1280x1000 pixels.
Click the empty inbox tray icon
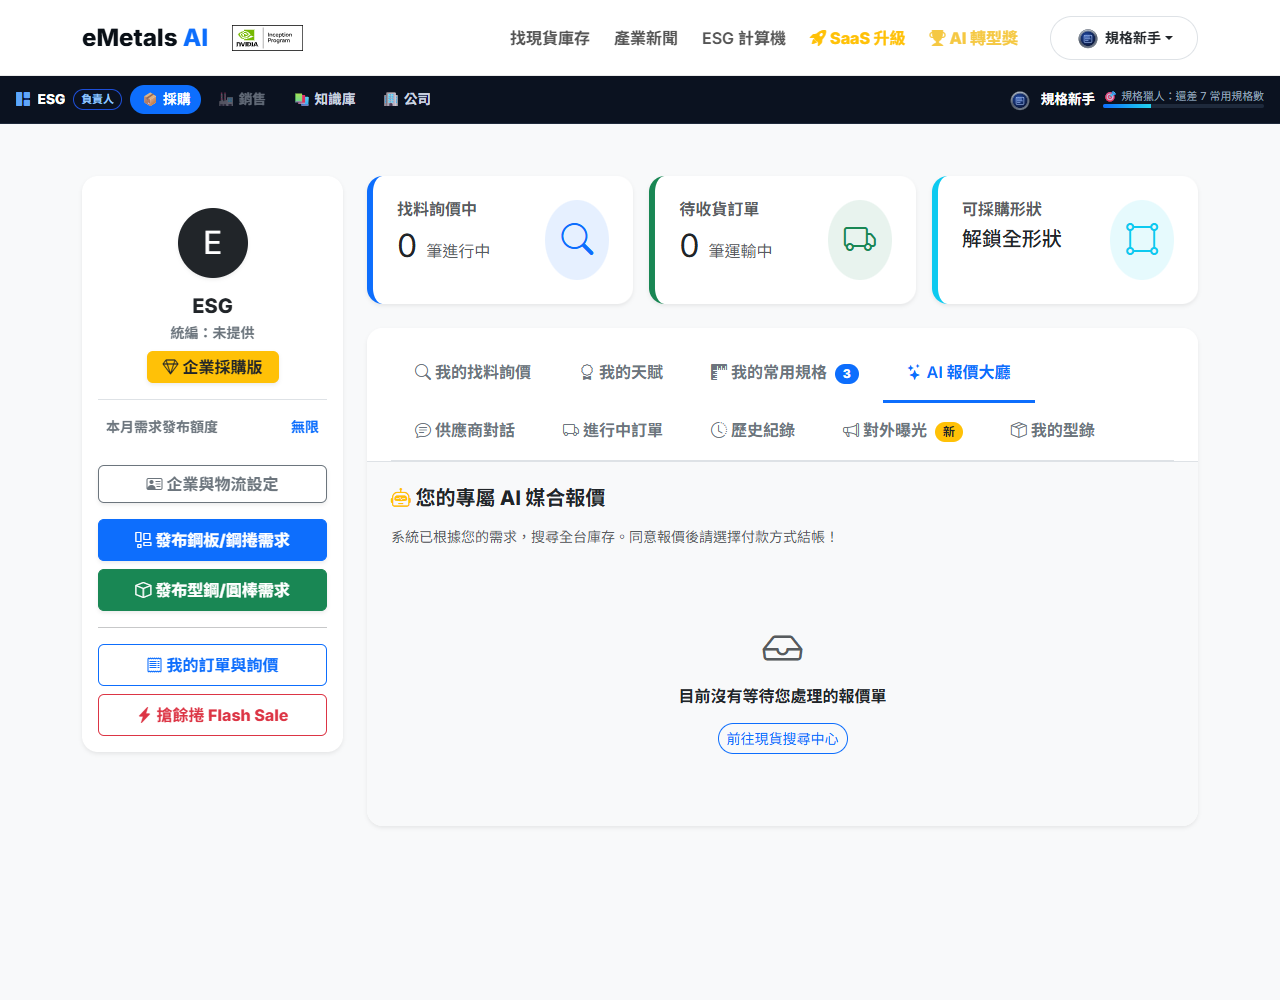[x=783, y=648]
